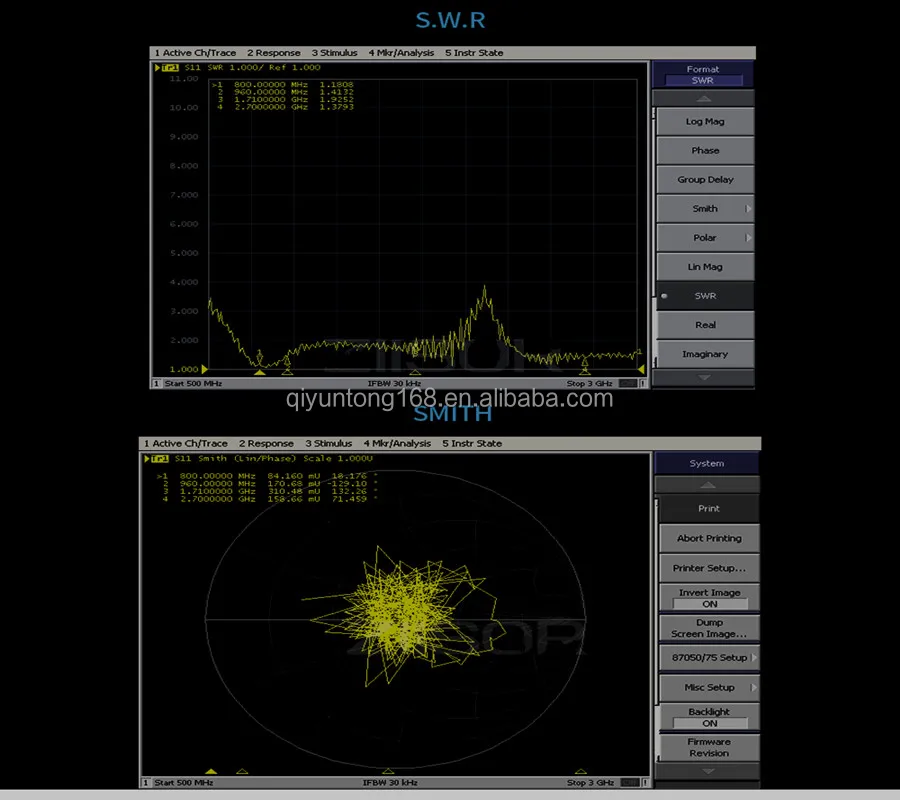
Task: Expand 87050/75 Setup submenu
Action: click(709, 658)
